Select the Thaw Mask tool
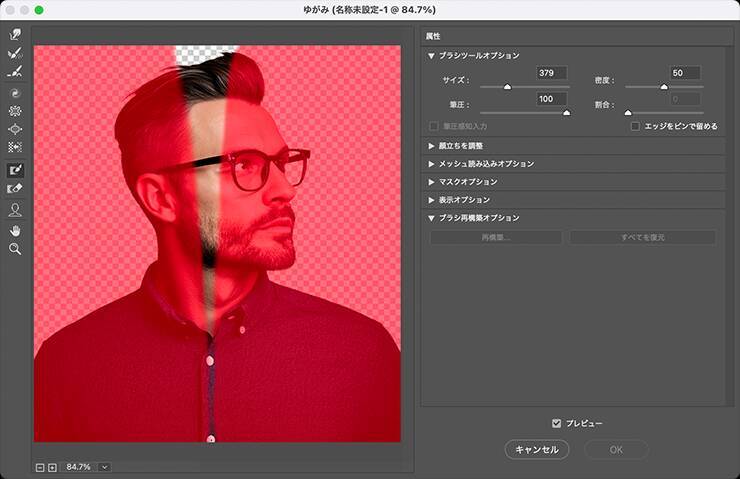740x479 pixels. pos(15,188)
